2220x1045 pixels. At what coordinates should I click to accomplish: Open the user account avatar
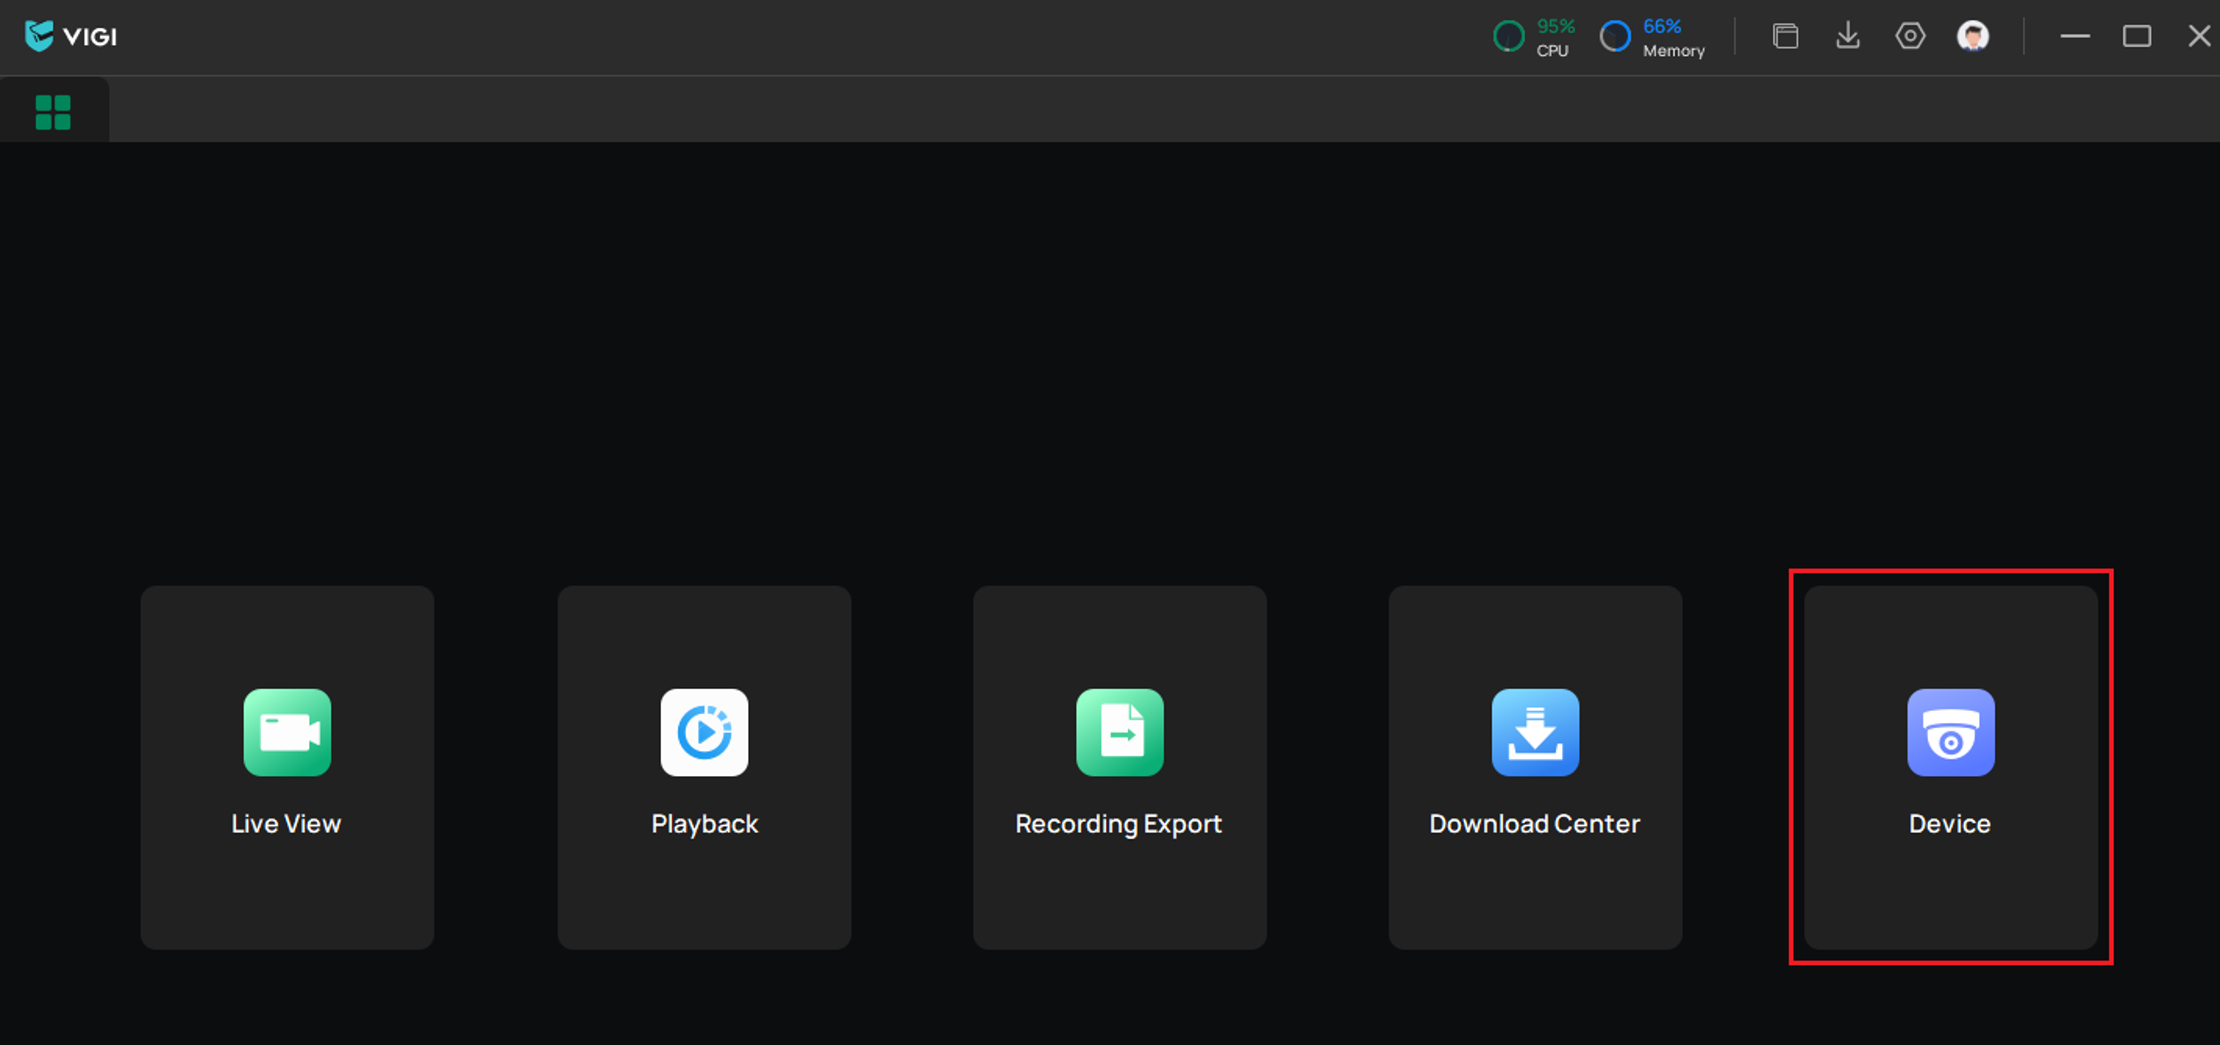(x=1973, y=36)
